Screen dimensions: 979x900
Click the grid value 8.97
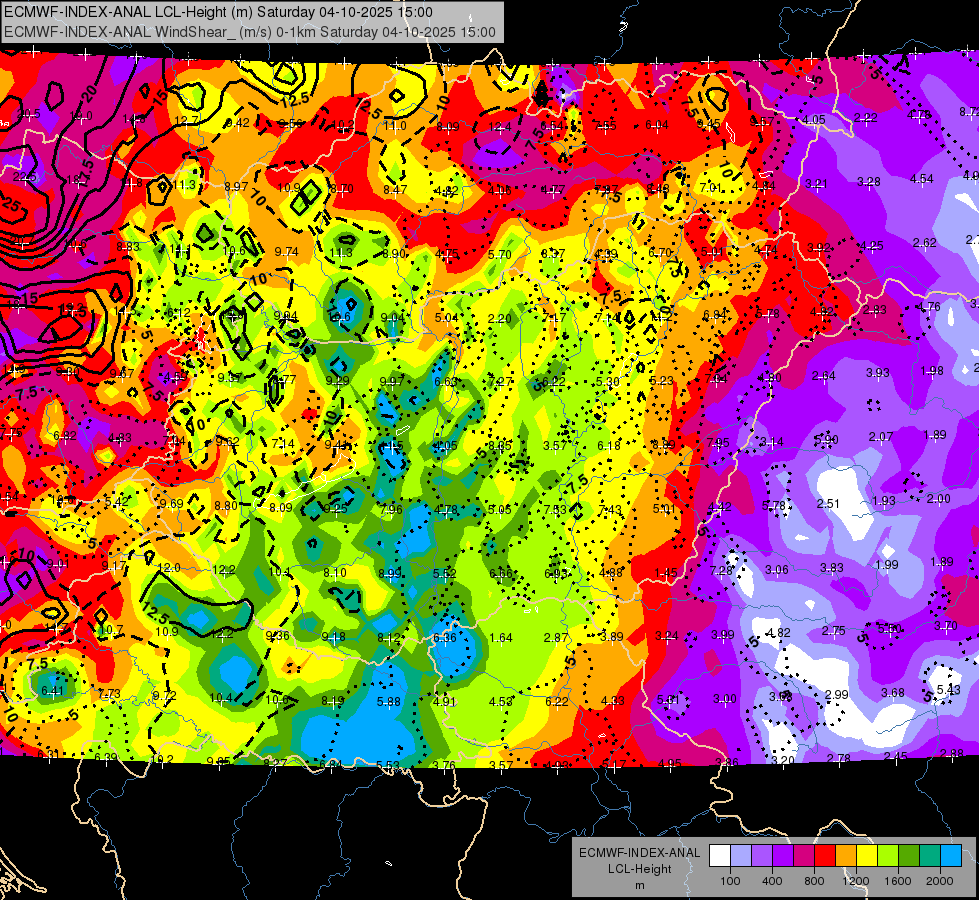236,186
